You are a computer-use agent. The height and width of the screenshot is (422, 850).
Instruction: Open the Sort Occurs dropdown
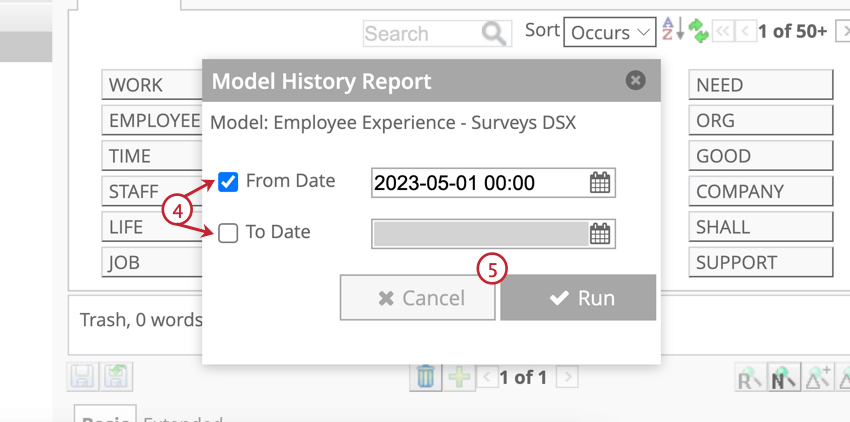pyautogui.click(x=610, y=33)
